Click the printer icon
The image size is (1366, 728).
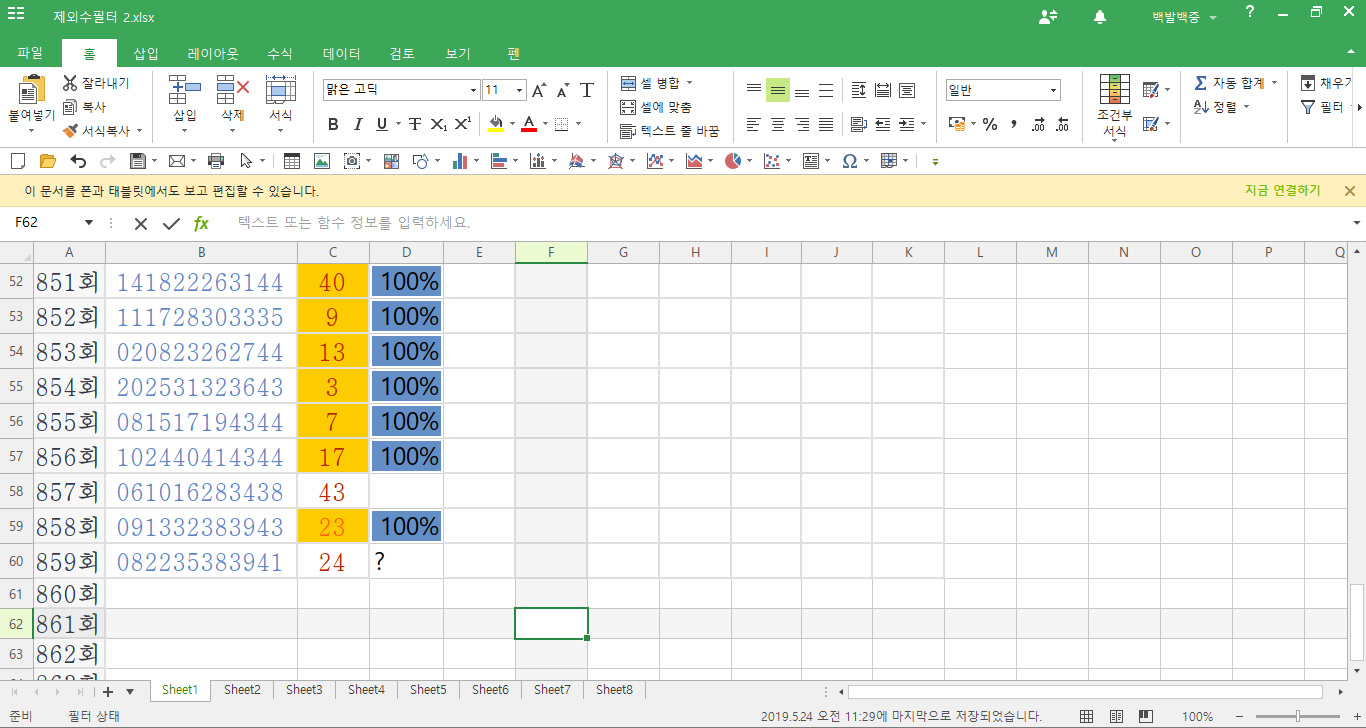(215, 161)
